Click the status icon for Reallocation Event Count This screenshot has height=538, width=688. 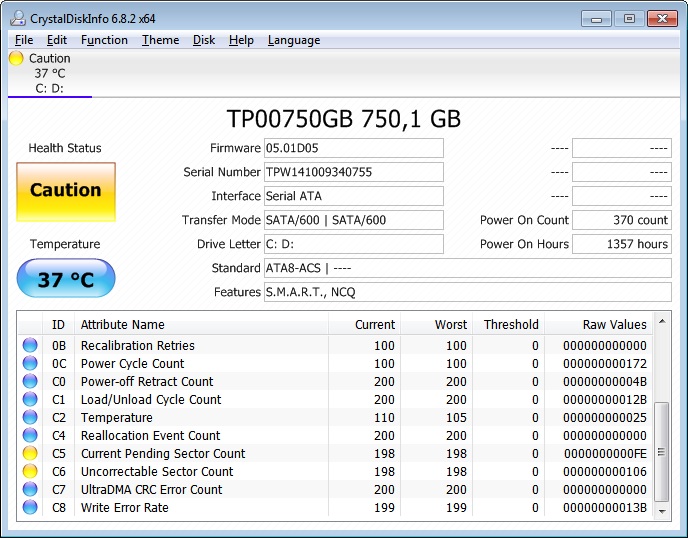tap(30, 435)
